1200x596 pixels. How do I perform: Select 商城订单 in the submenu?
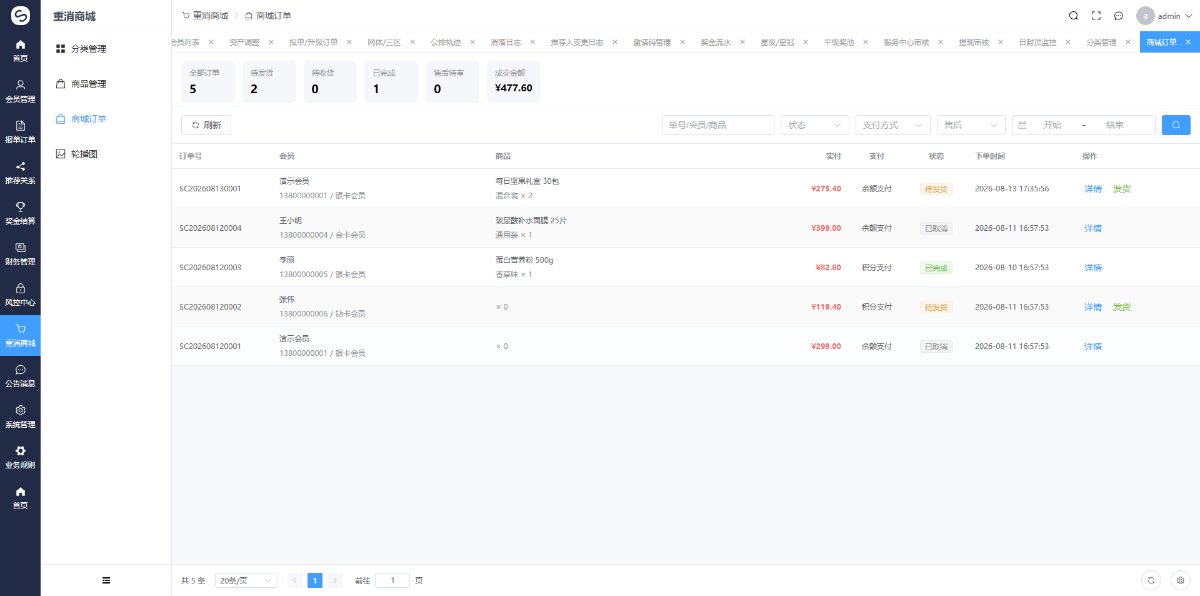point(106,119)
